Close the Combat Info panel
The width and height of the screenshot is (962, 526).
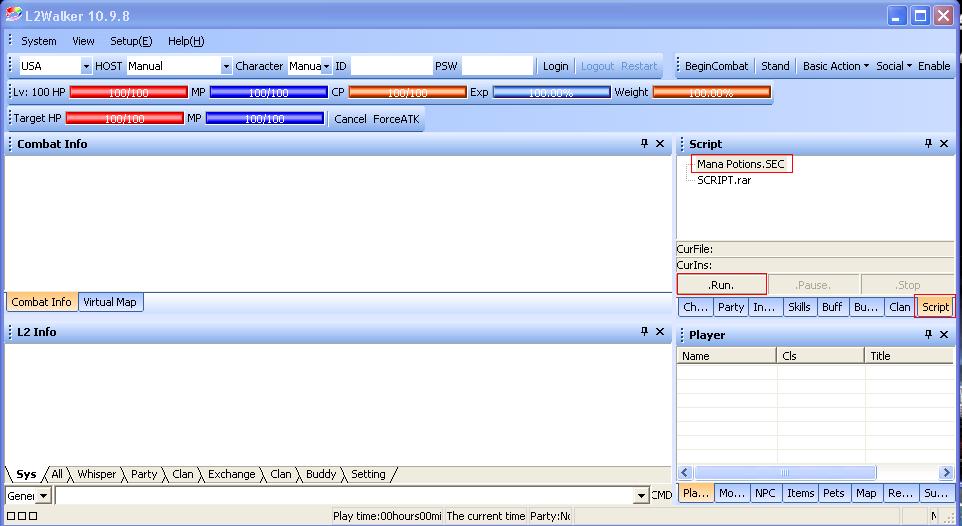point(660,143)
